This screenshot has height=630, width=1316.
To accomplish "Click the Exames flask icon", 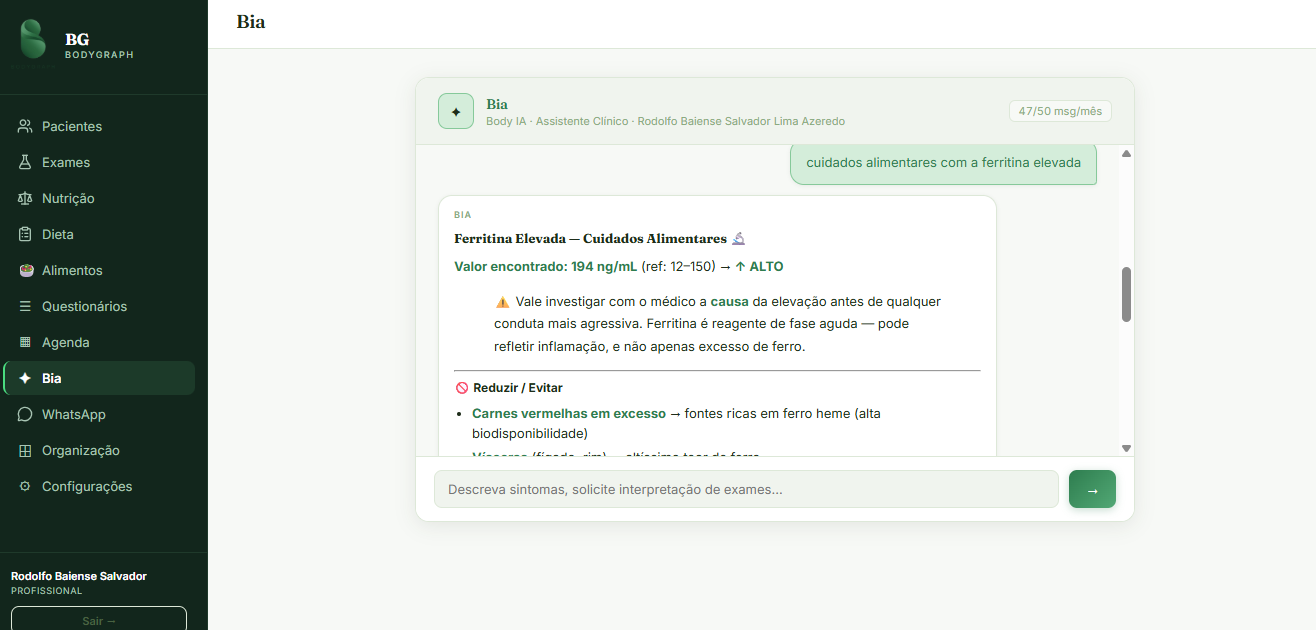I will click(x=25, y=162).
